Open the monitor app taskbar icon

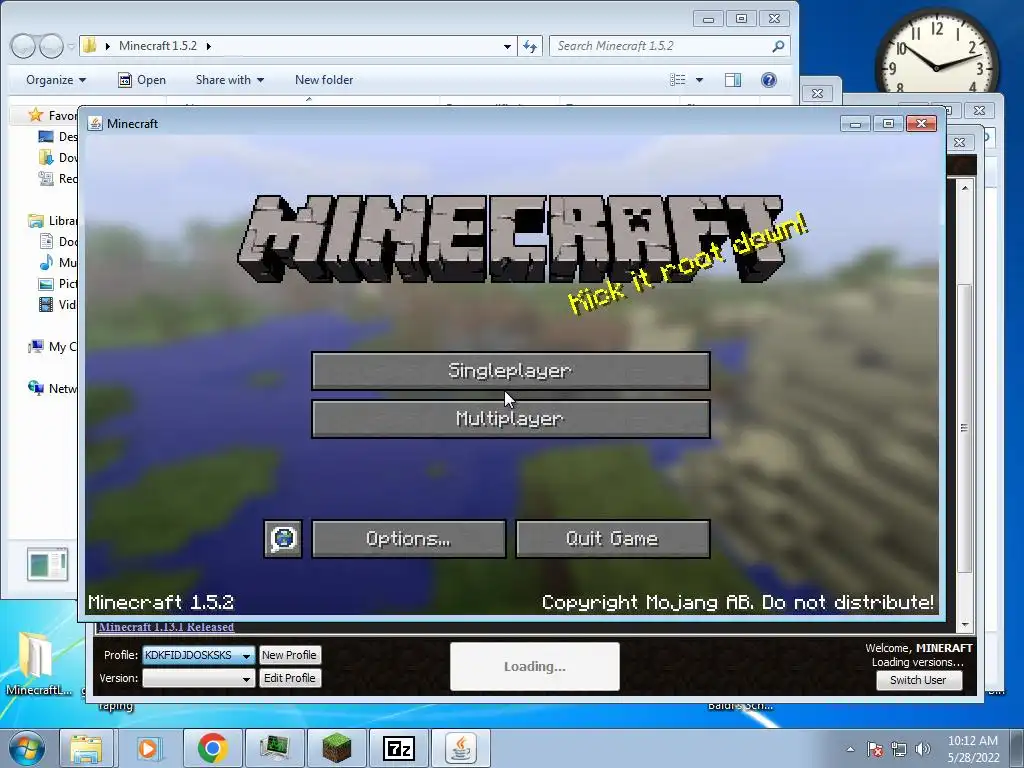[275, 748]
